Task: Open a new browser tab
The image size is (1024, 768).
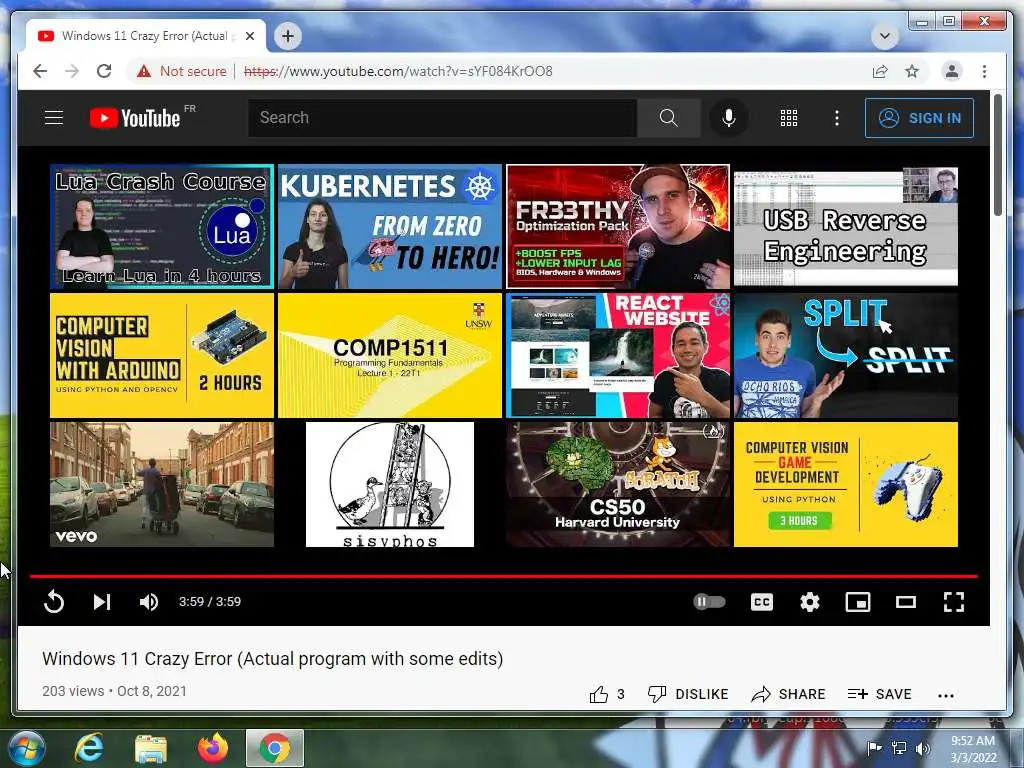Action: [x=288, y=36]
